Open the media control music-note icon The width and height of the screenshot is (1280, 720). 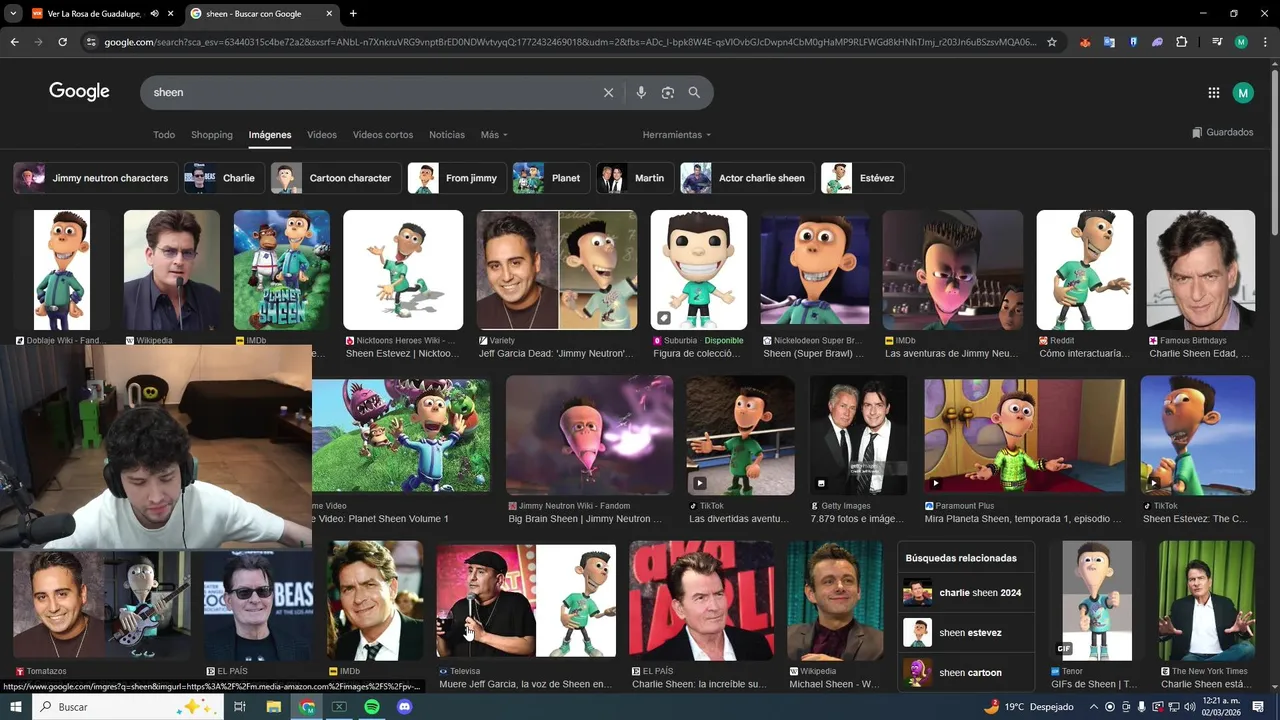click(x=1217, y=42)
